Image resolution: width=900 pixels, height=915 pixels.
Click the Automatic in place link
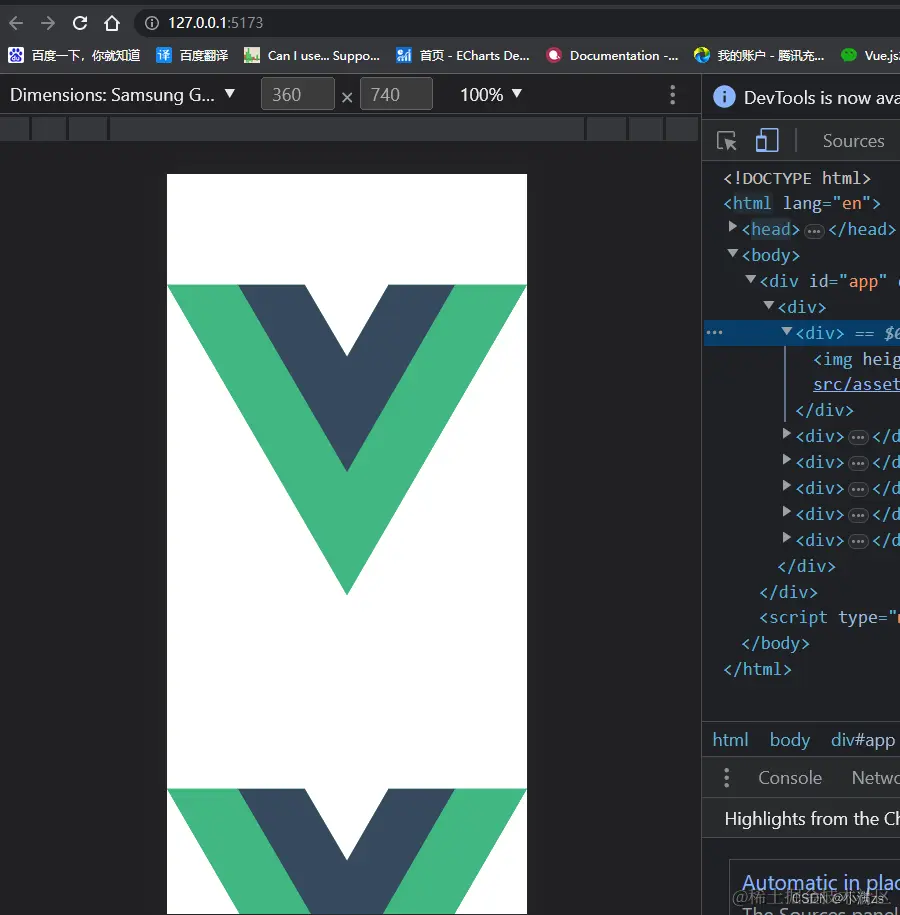click(x=821, y=882)
